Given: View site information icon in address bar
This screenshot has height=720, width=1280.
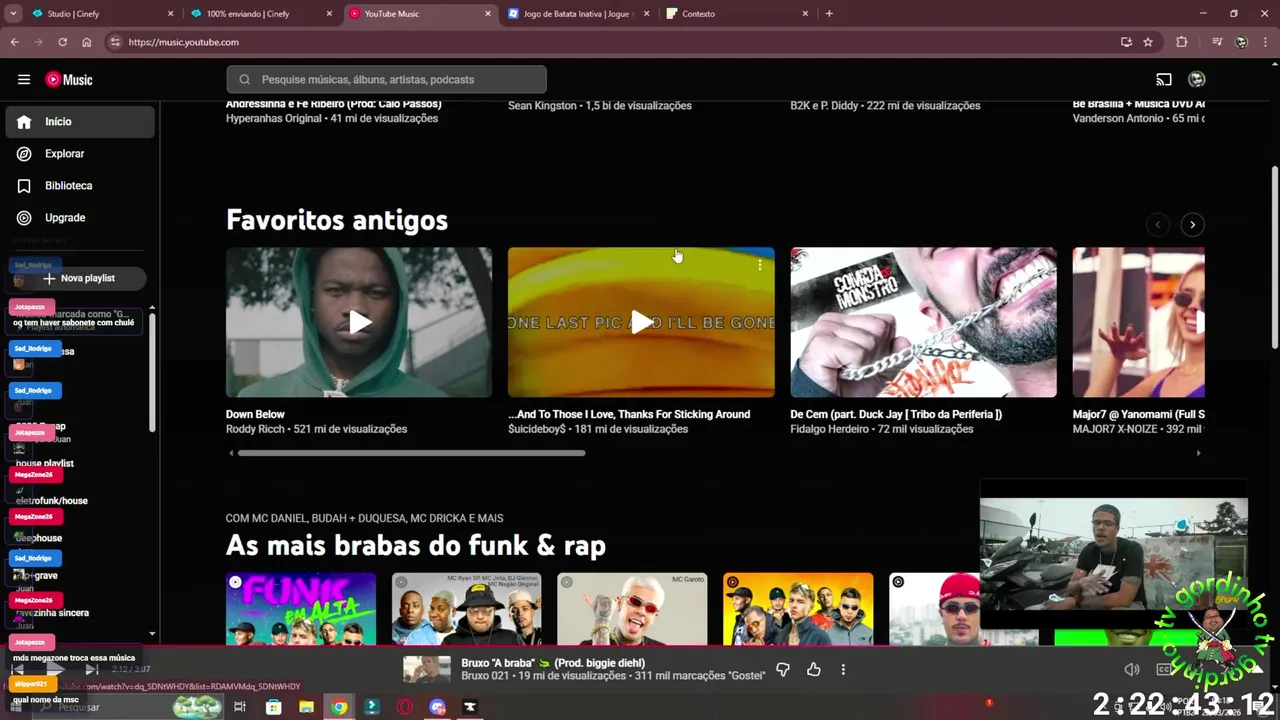Looking at the screenshot, I should tap(115, 42).
